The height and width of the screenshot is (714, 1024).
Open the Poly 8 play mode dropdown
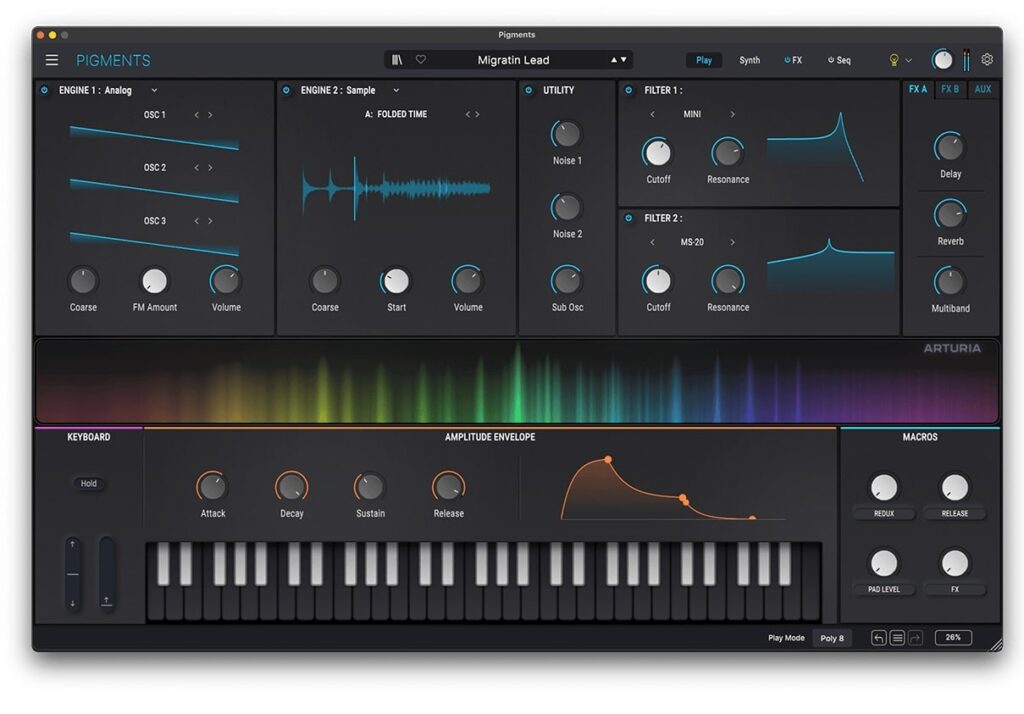832,638
